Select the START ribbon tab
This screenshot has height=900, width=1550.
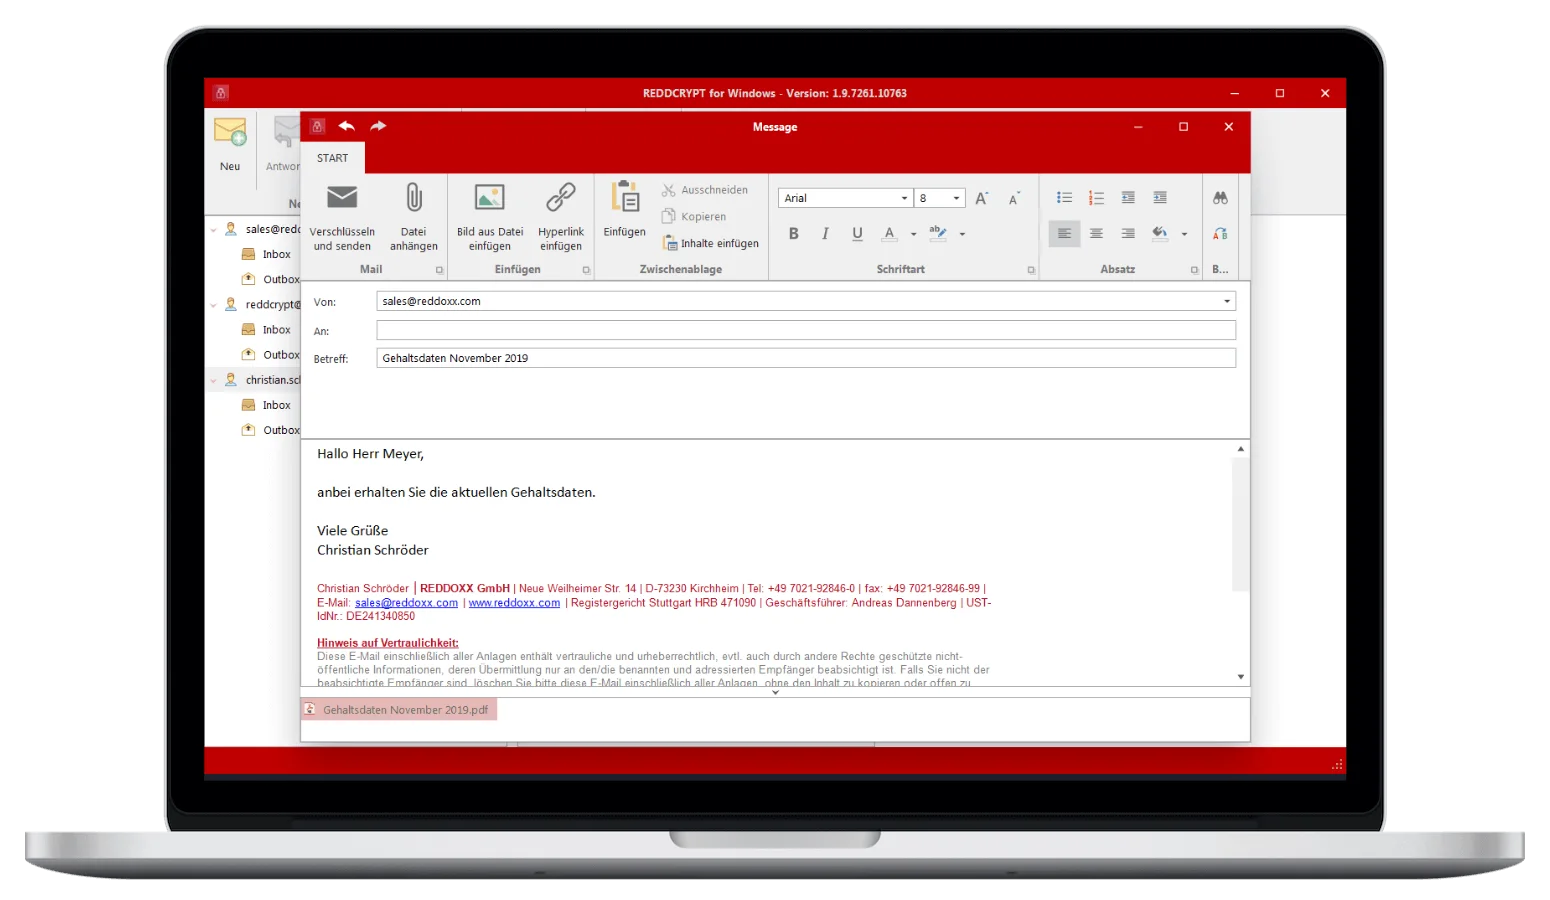[x=333, y=158]
